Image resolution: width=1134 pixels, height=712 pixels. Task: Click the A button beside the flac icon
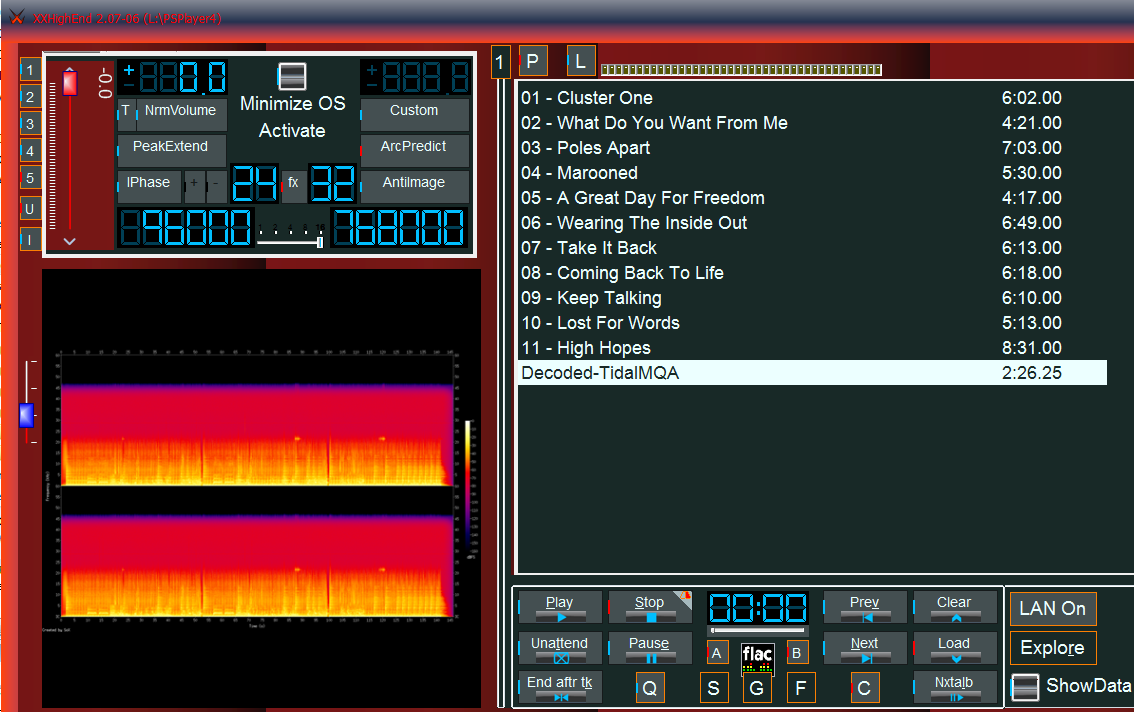point(717,653)
